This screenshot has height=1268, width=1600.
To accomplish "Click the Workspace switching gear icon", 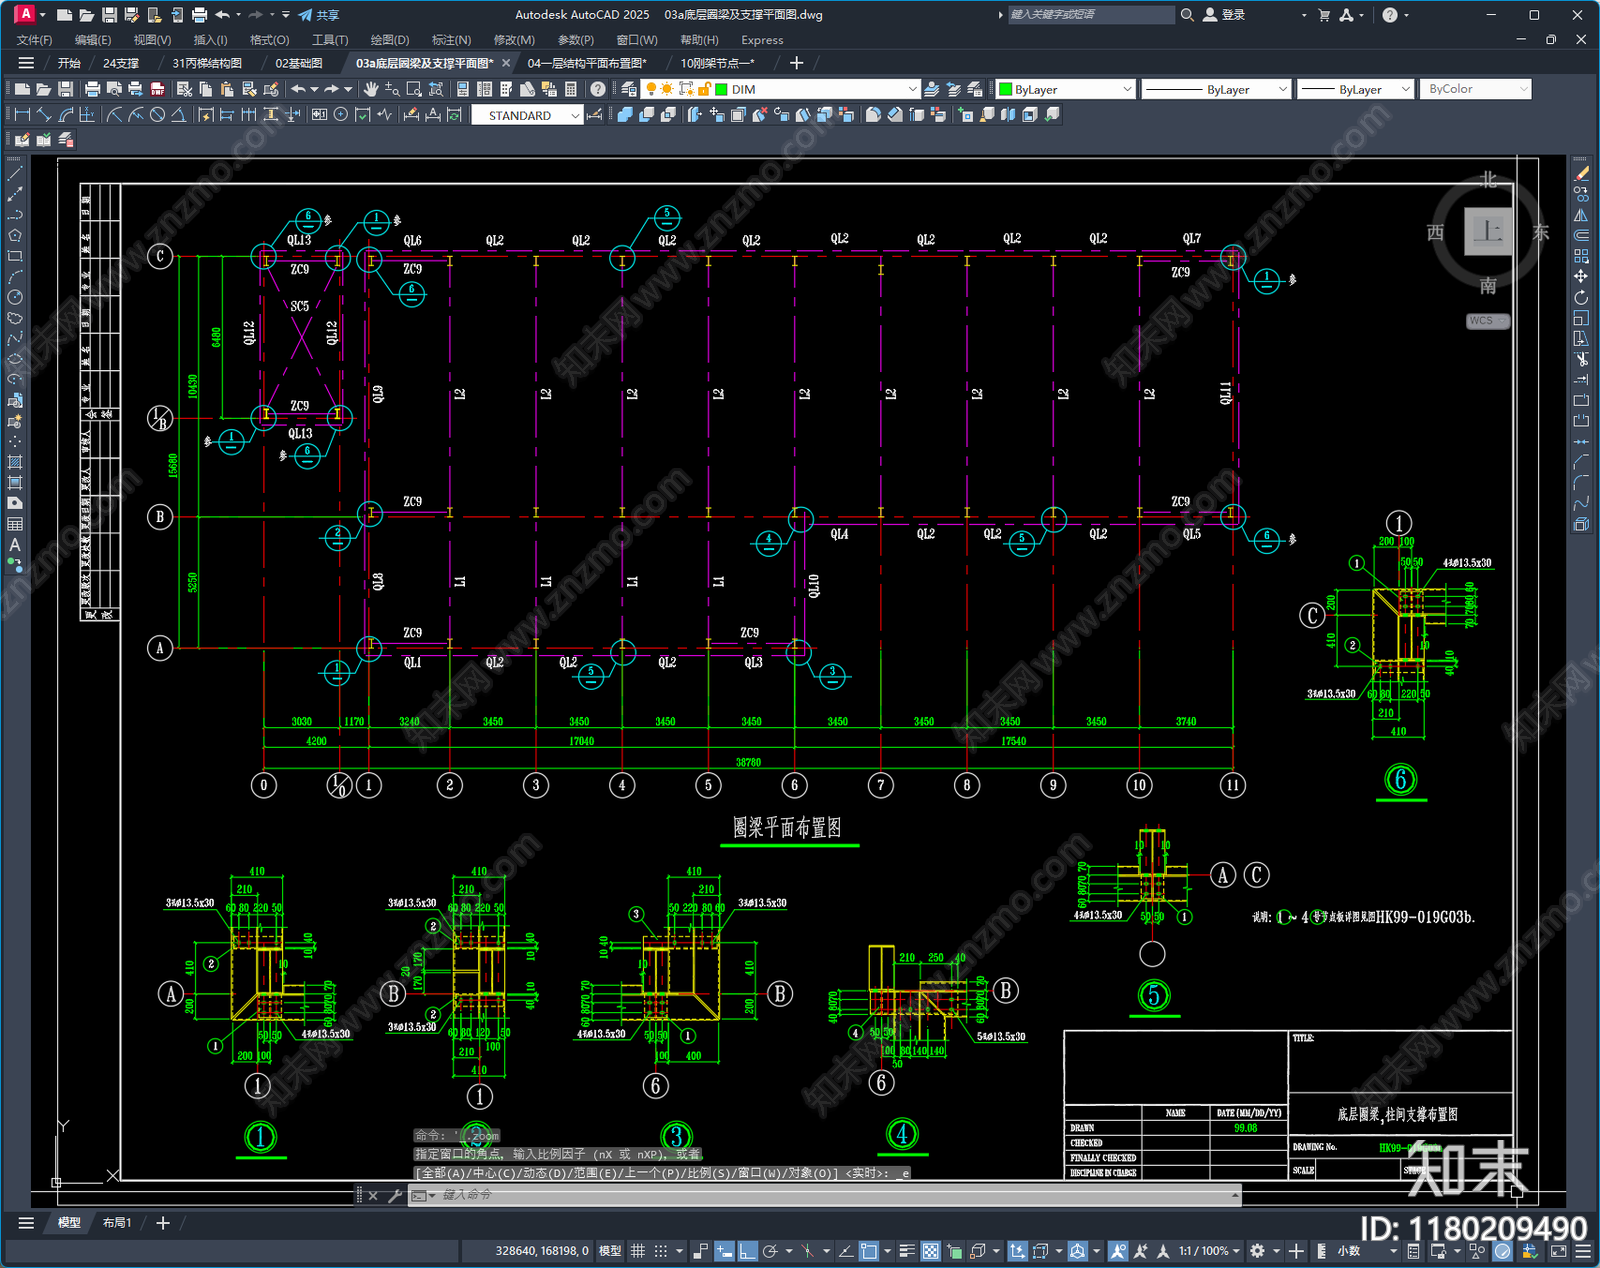I will tap(1258, 1251).
